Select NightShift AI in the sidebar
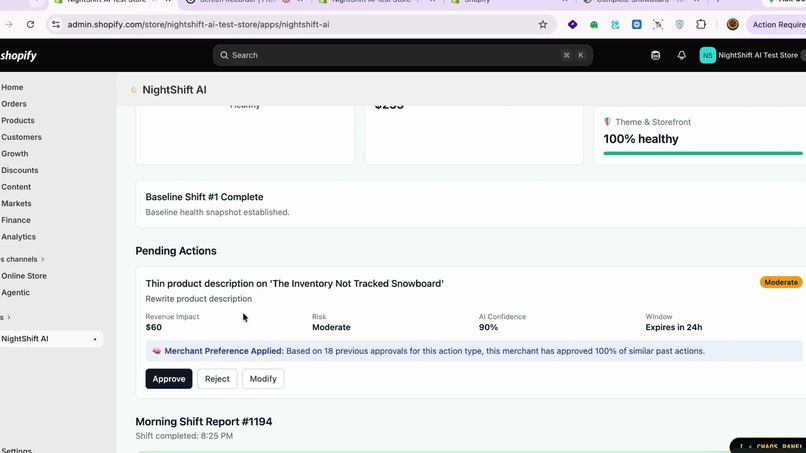The height and width of the screenshot is (453, 806). click(25, 339)
